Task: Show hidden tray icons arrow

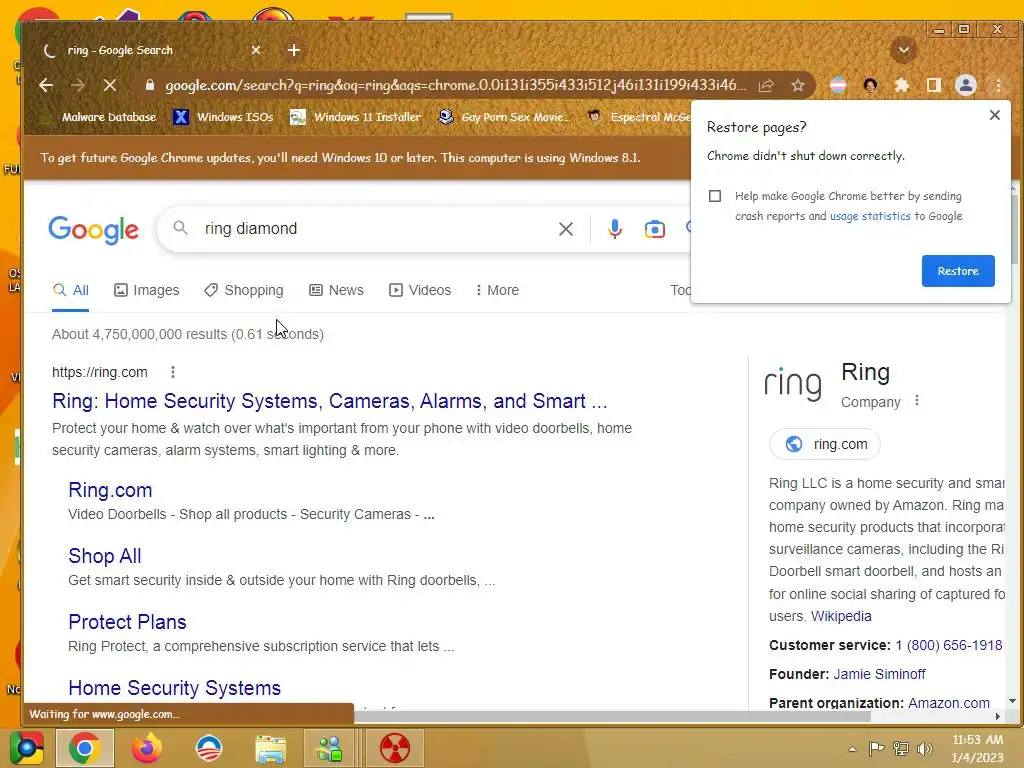Action: click(x=852, y=749)
